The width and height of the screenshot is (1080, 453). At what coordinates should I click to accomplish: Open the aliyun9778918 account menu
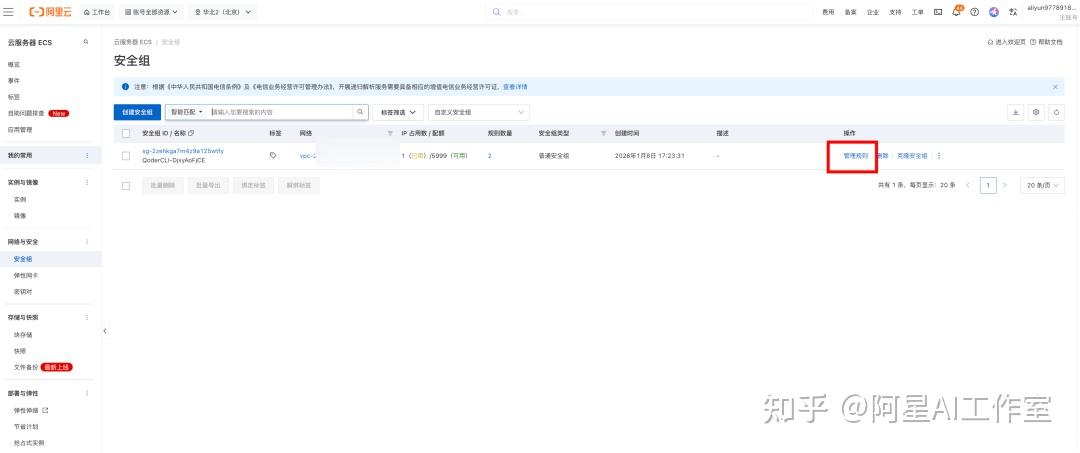(1051, 11)
